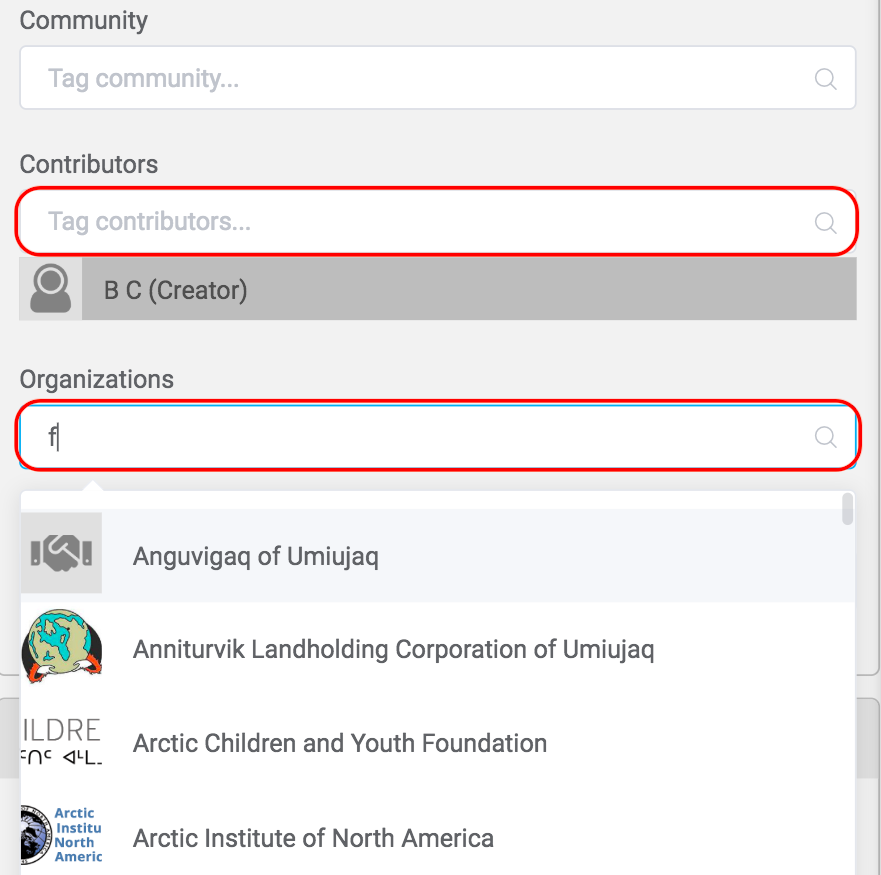
Task: Click the B C creator avatar icon
Action: pyautogui.click(x=50, y=290)
